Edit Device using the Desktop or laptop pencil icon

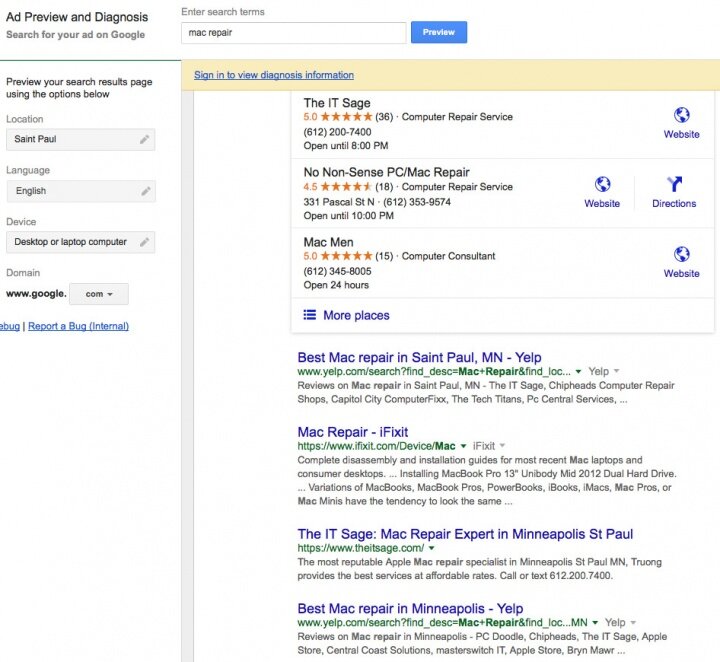[x=144, y=242]
